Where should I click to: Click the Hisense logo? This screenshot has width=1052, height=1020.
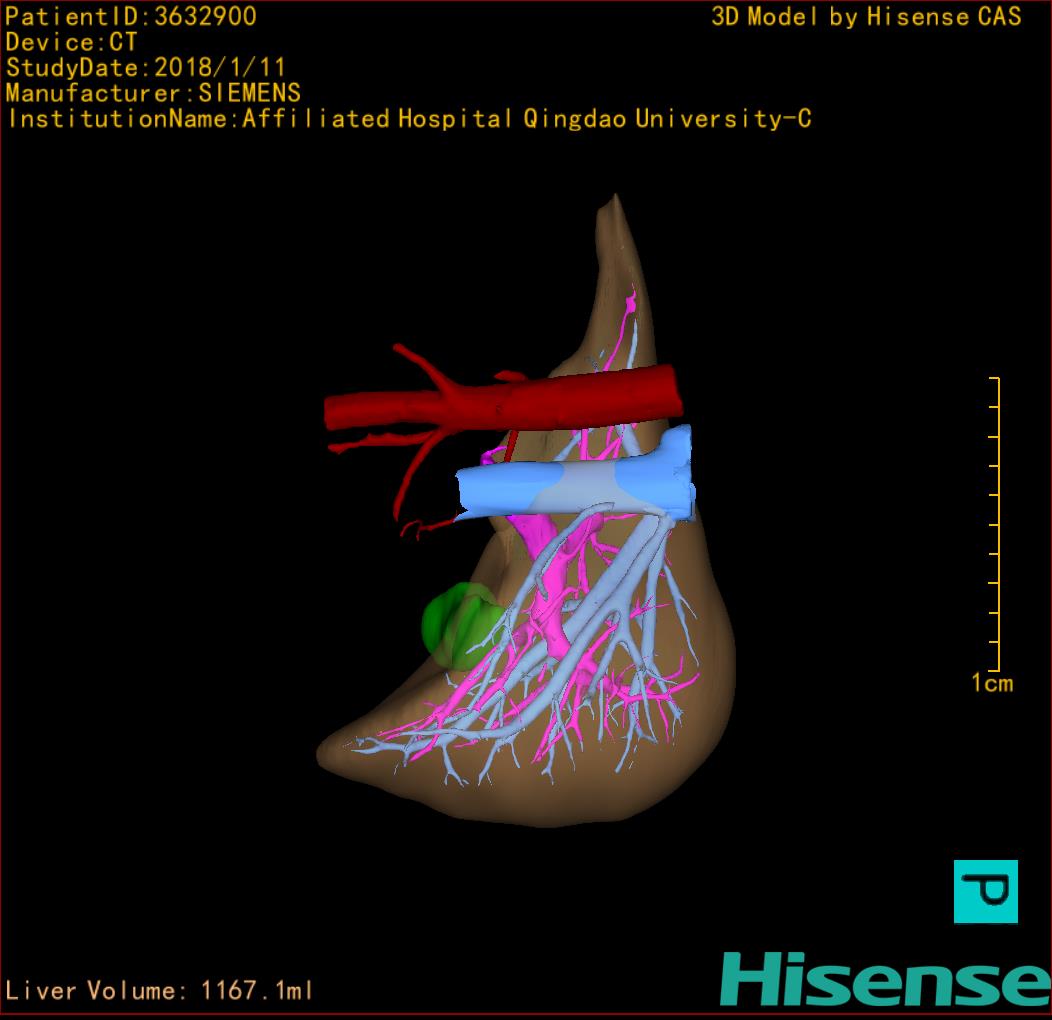[x=885, y=979]
